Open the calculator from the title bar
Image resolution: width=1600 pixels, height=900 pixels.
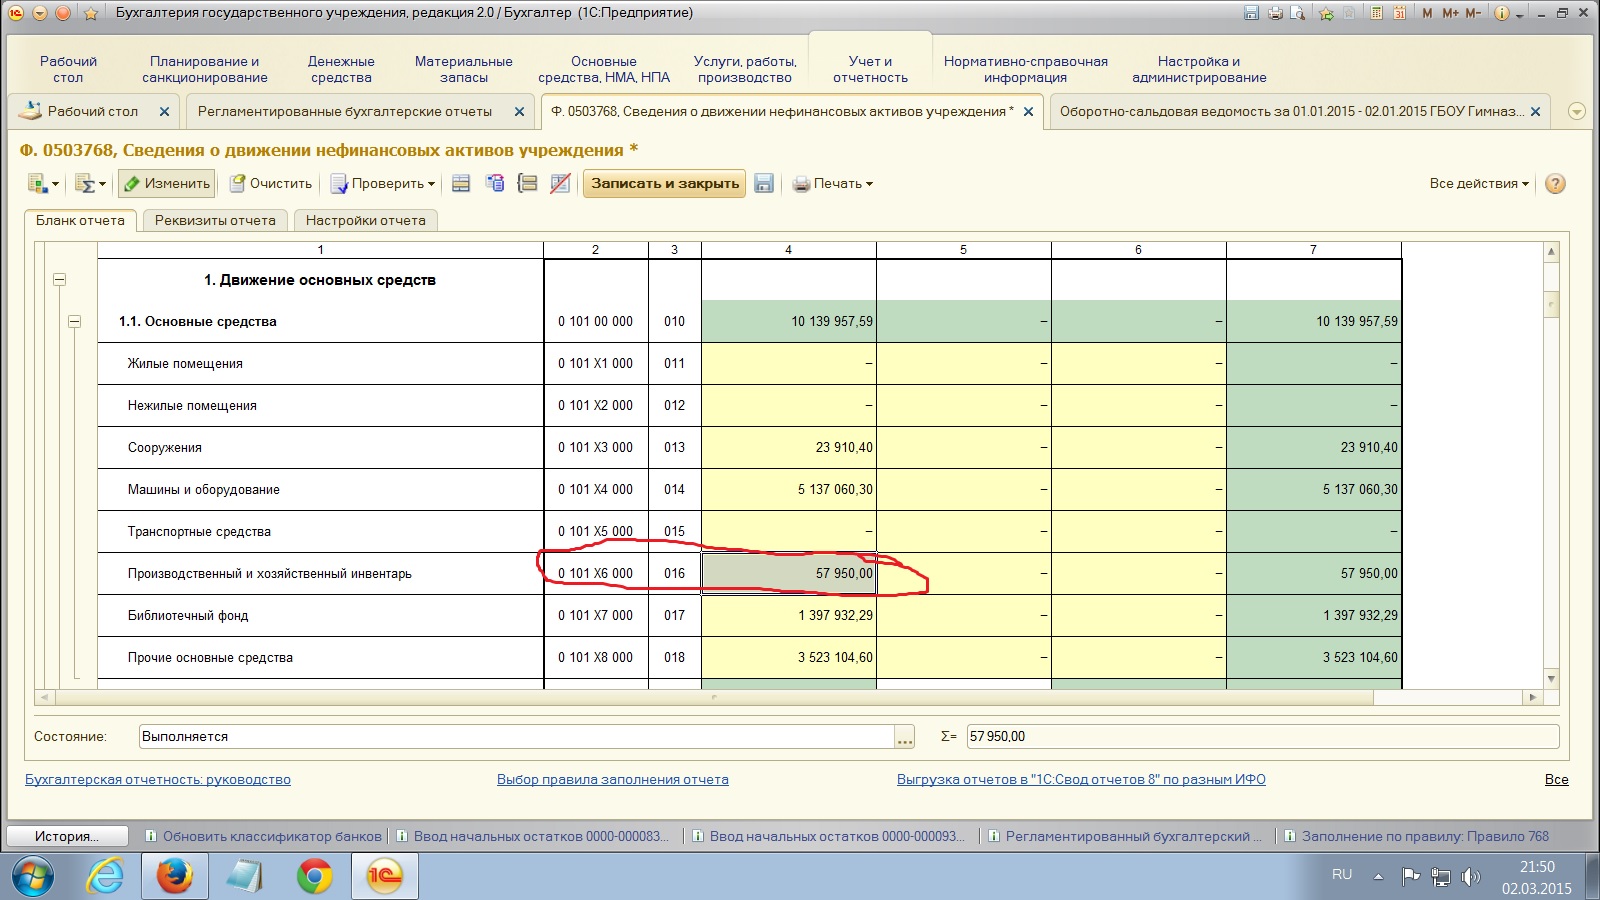(x=1377, y=13)
